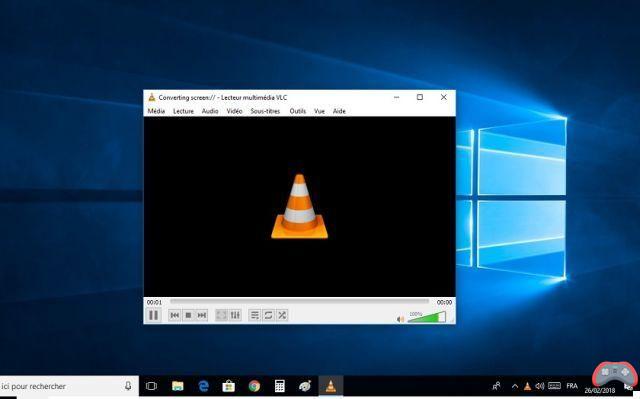
Task: Click the VLC video display area
Action: pyautogui.click(x=299, y=206)
